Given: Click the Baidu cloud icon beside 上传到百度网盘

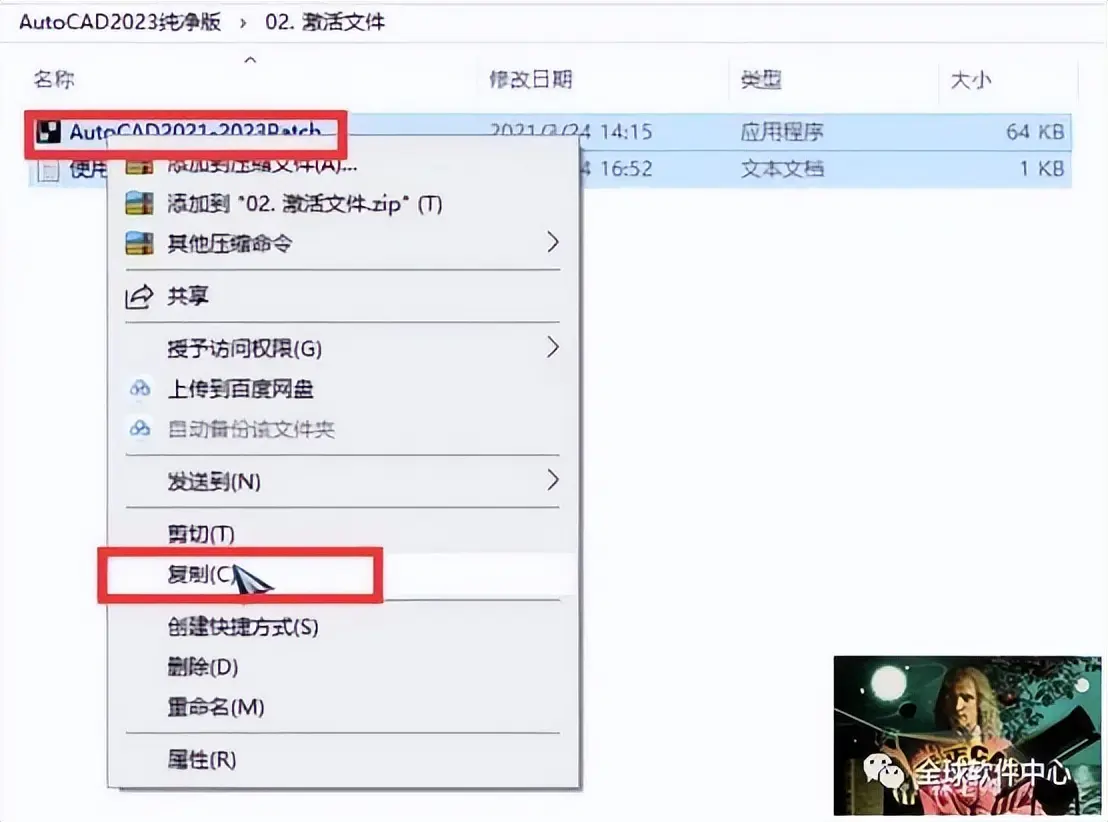Looking at the screenshot, I should [x=140, y=388].
